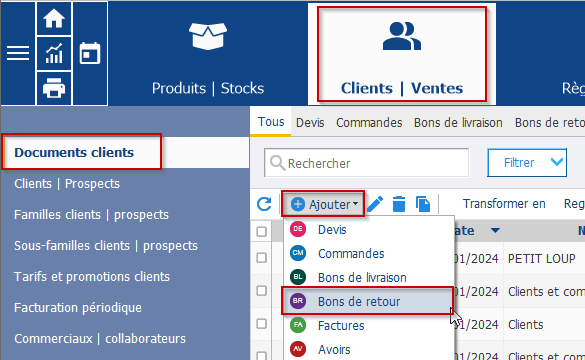
Task: Click the pencil edit icon
Action: click(375, 204)
